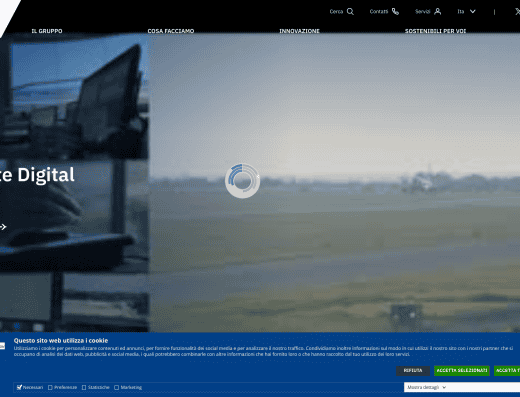This screenshot has width=520, height=397.
Task: Open the IL GRUPPO menu
Action: tap(47, 31)
